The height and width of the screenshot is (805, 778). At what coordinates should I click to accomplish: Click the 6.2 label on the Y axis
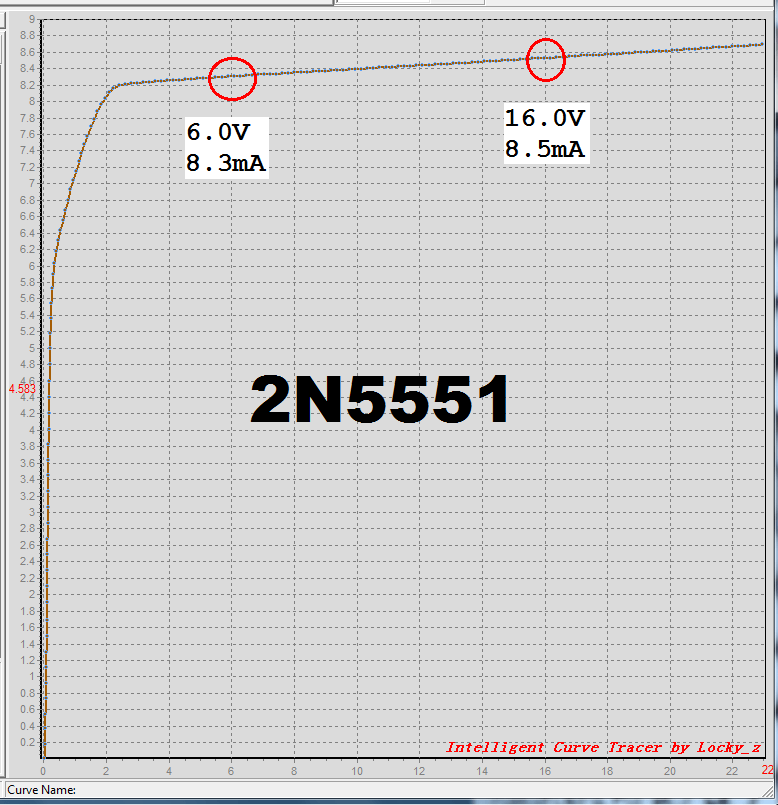[x=28, y=249]
